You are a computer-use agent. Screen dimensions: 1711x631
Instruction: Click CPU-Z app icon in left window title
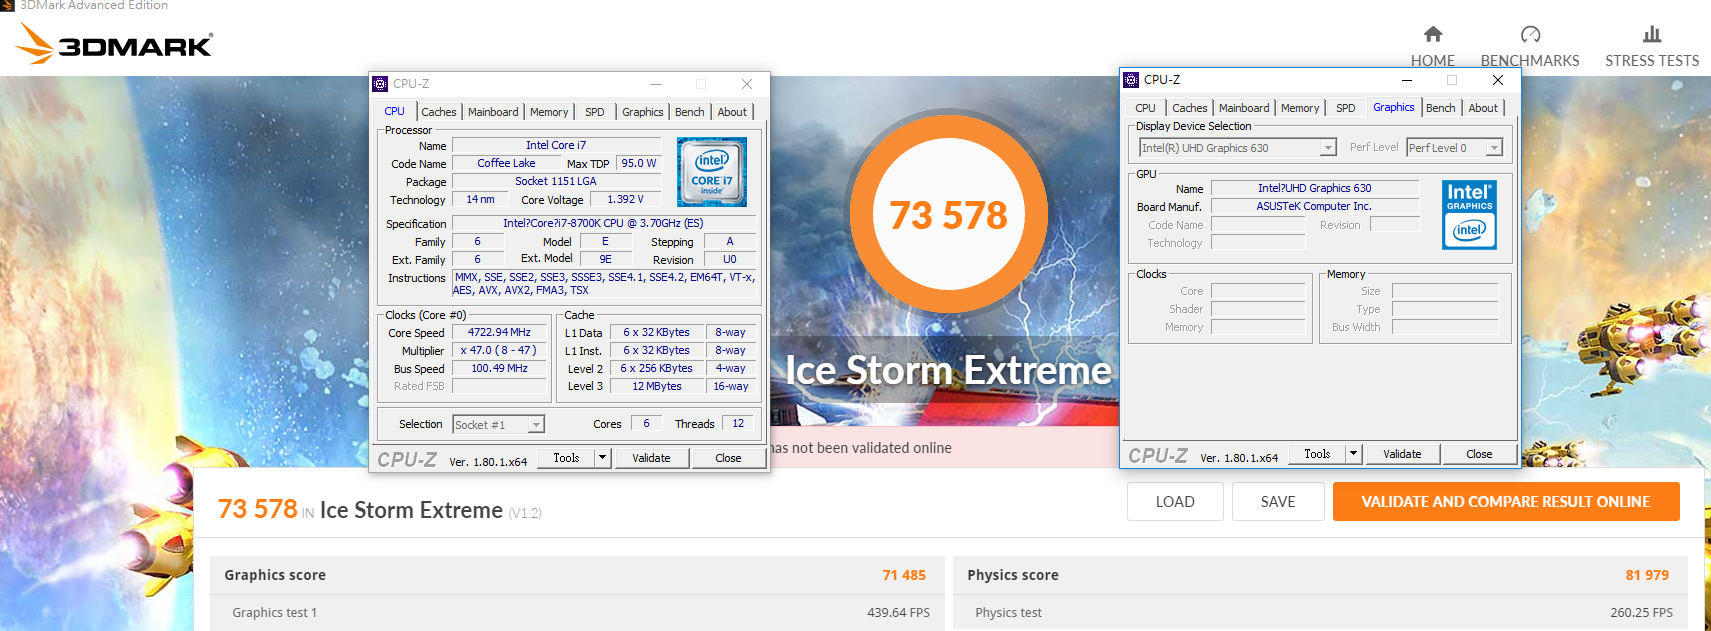(x=380, y=84)
